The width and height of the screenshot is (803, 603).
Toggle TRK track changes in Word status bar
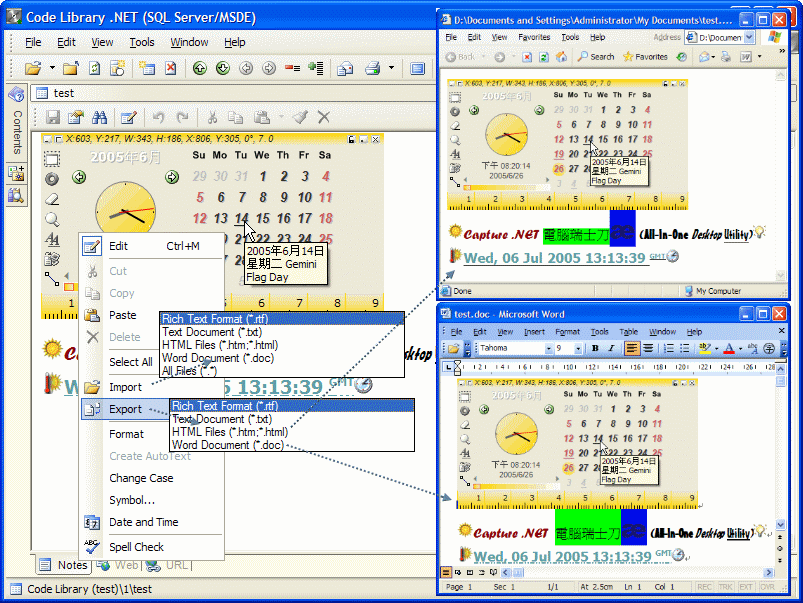(x=725, y=587)
